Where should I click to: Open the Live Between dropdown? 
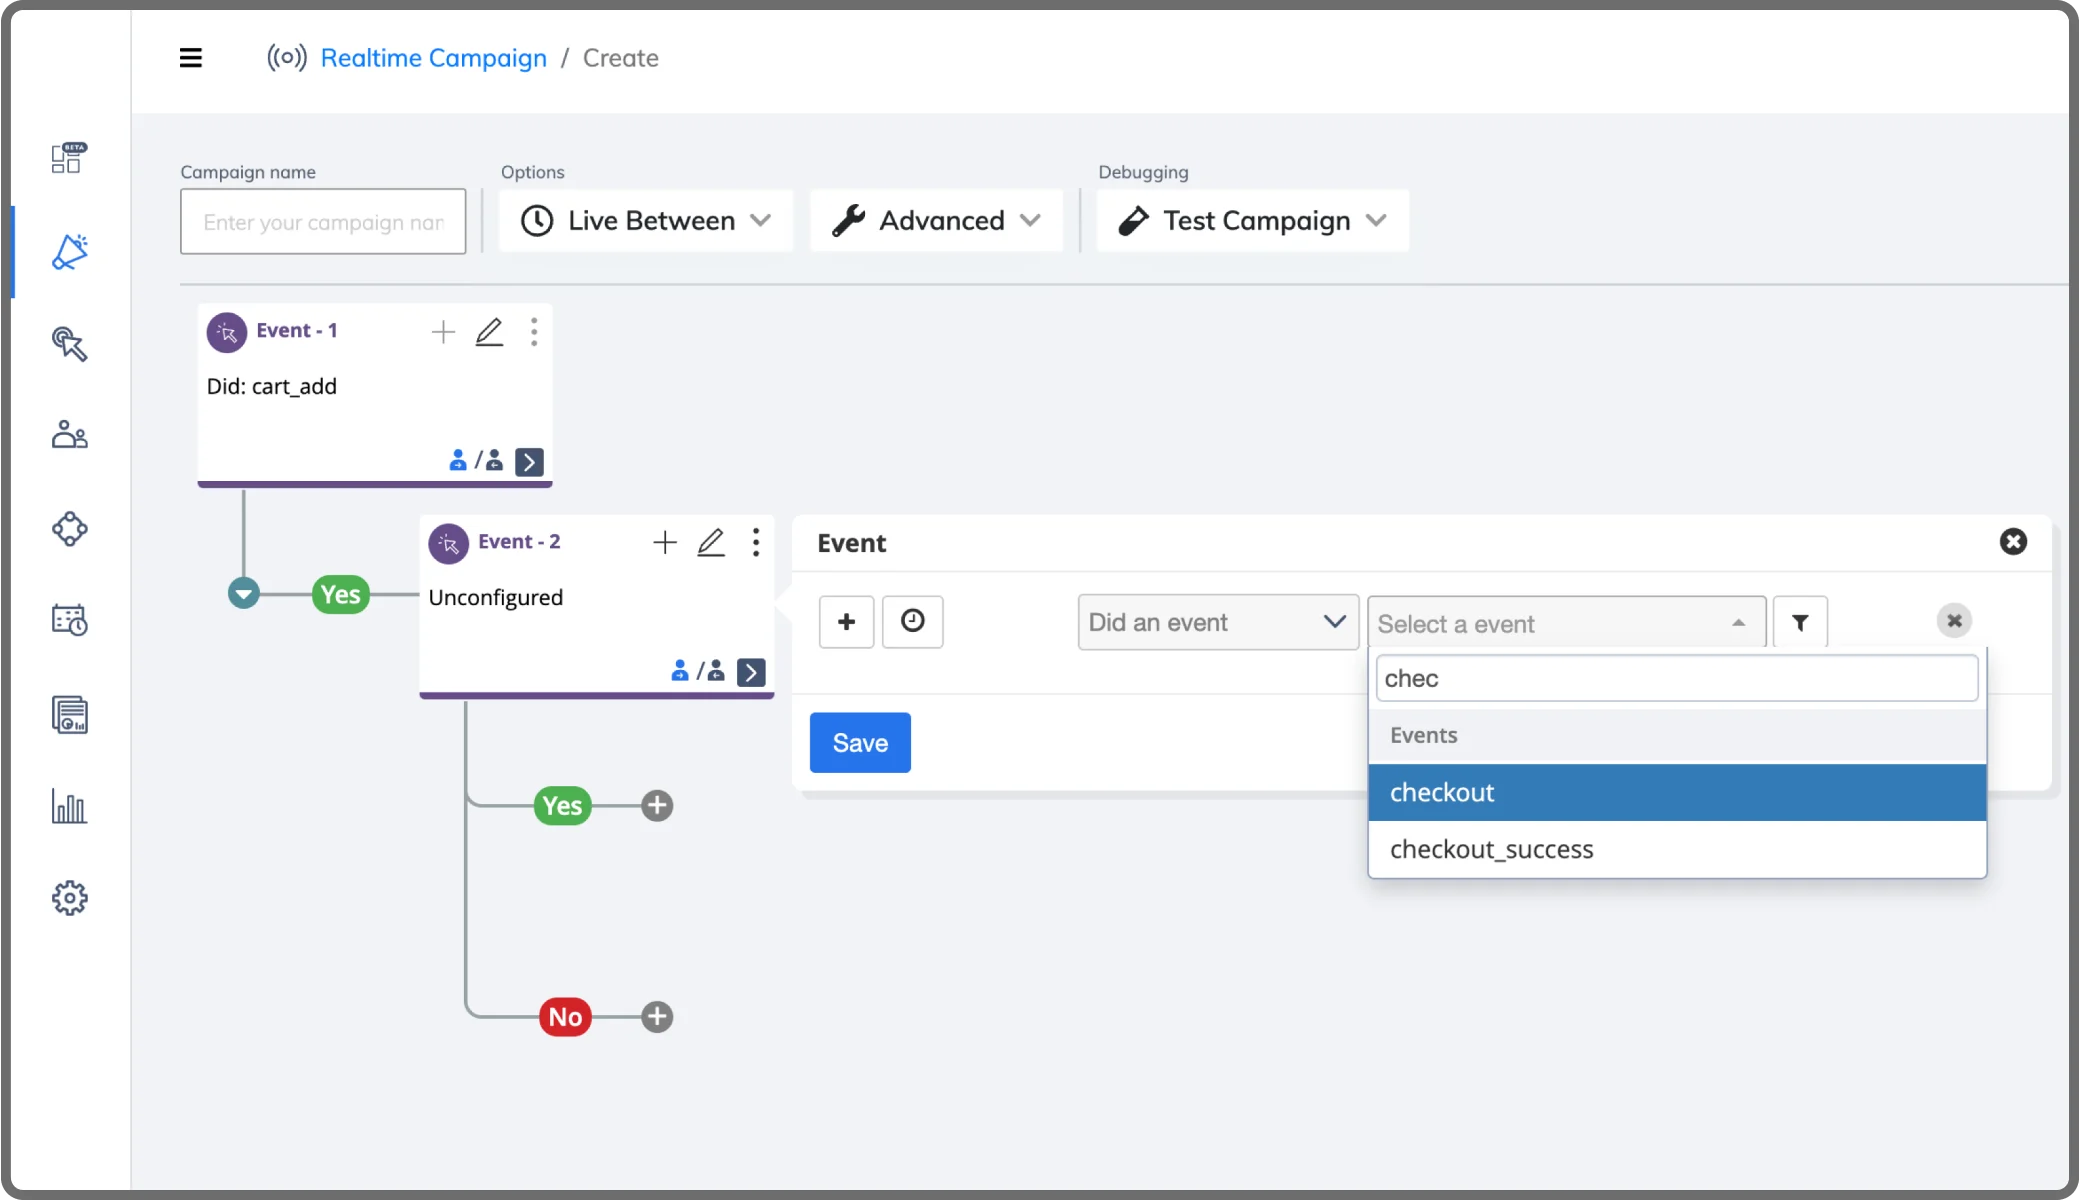[646, 221]
